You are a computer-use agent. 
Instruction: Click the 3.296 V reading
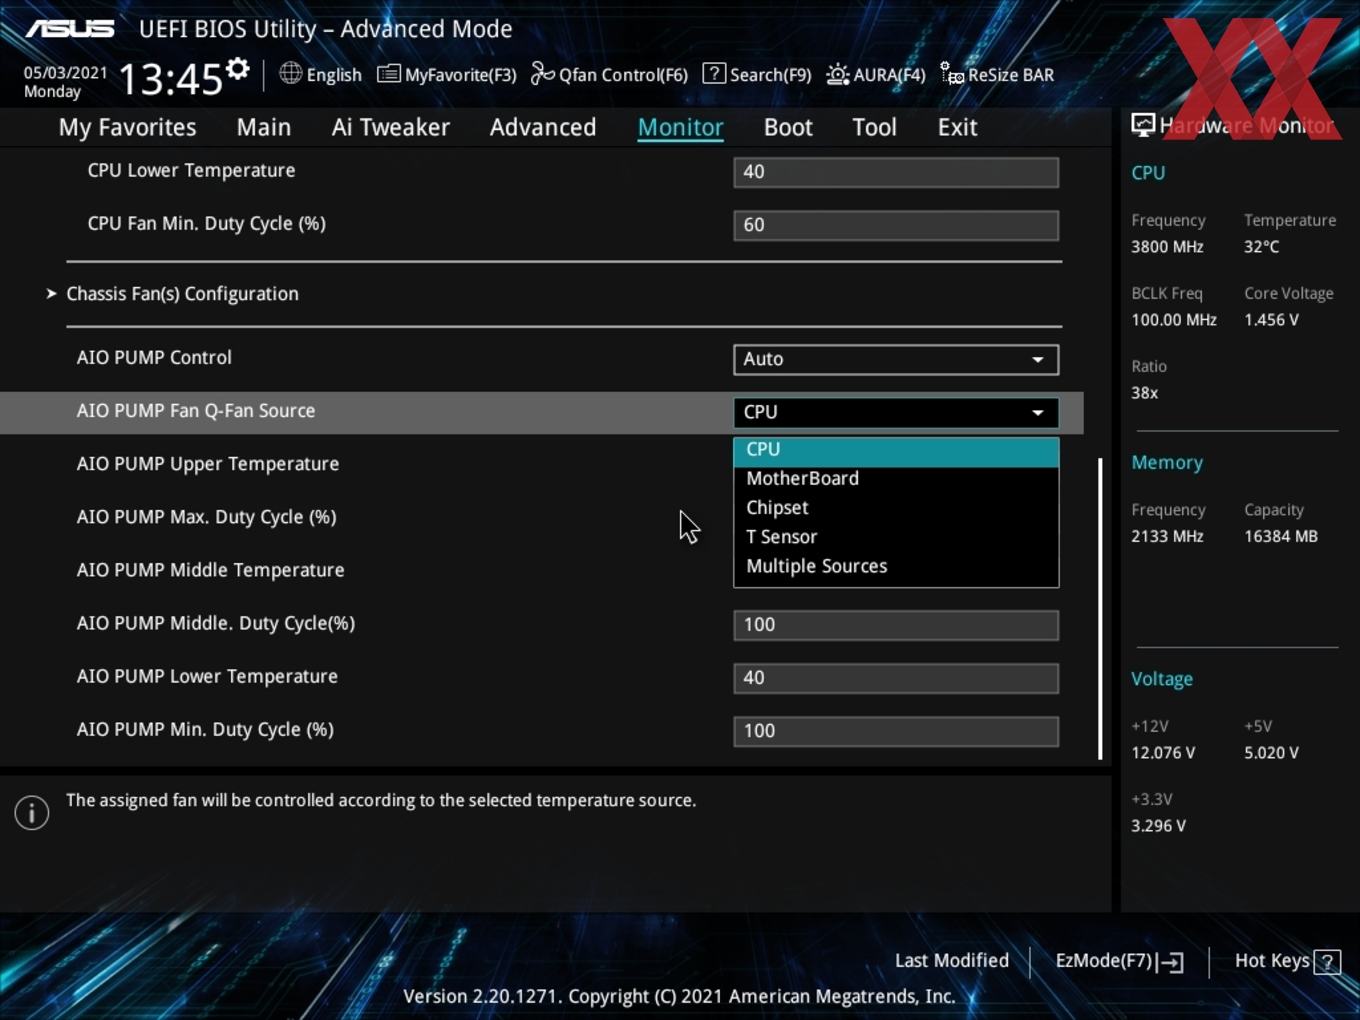[x=1158, y=826]
